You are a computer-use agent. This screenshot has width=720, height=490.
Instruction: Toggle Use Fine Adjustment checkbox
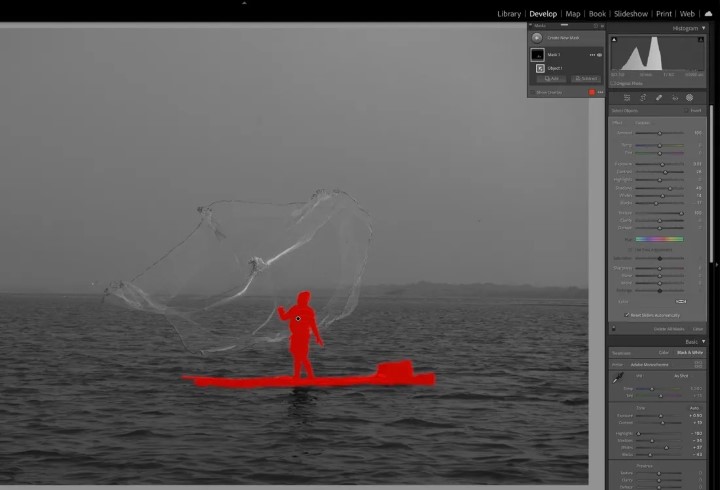point(630,250)
